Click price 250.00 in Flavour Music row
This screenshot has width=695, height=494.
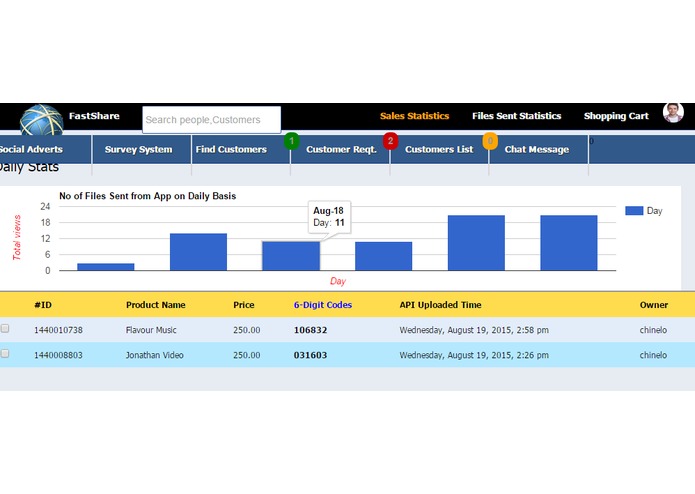pos(247,330)
